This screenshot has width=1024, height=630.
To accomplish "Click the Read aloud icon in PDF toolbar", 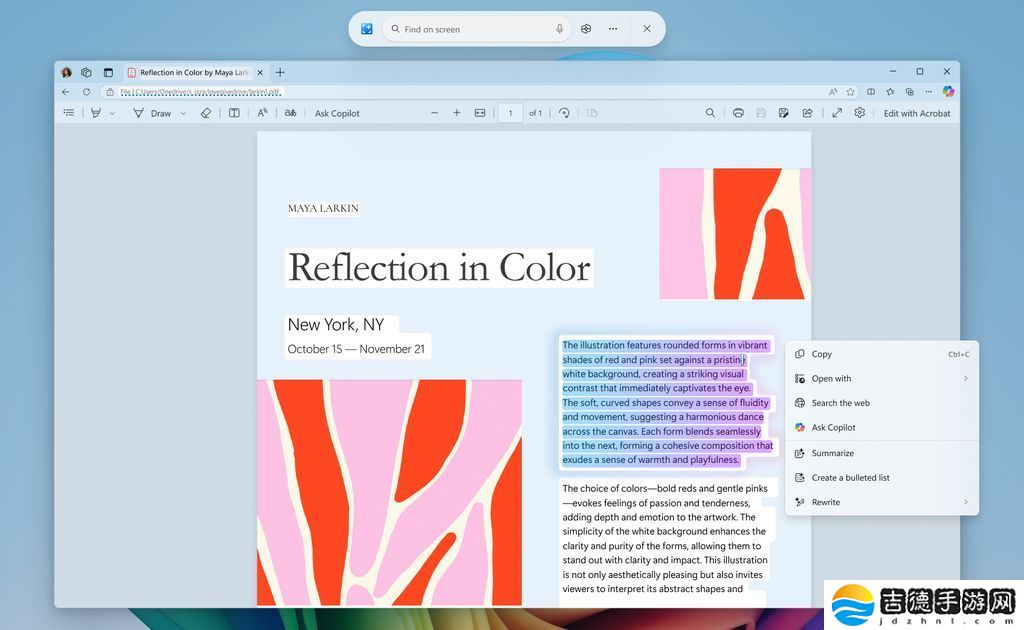I will (x=262, y=113).
